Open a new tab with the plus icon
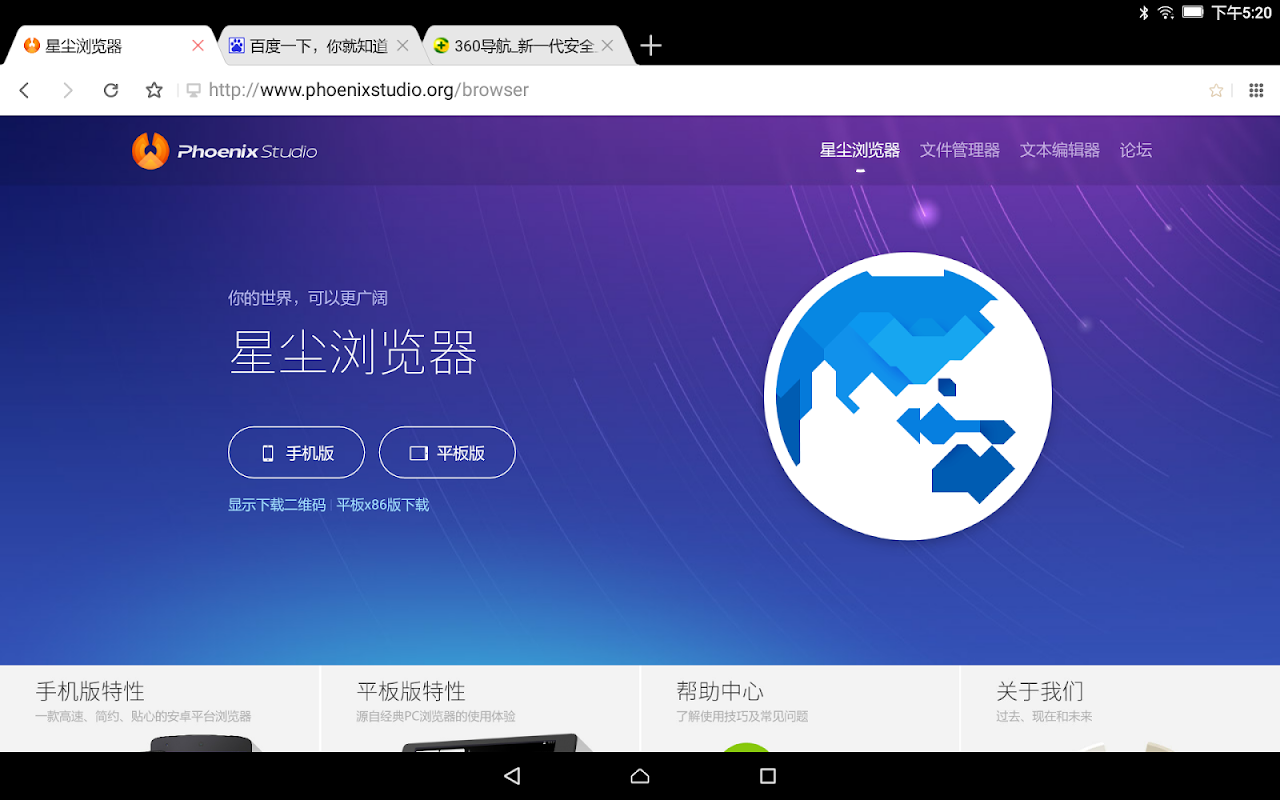Image resolution: width=1280 pixels, height=800 pixels. [651, 45]
